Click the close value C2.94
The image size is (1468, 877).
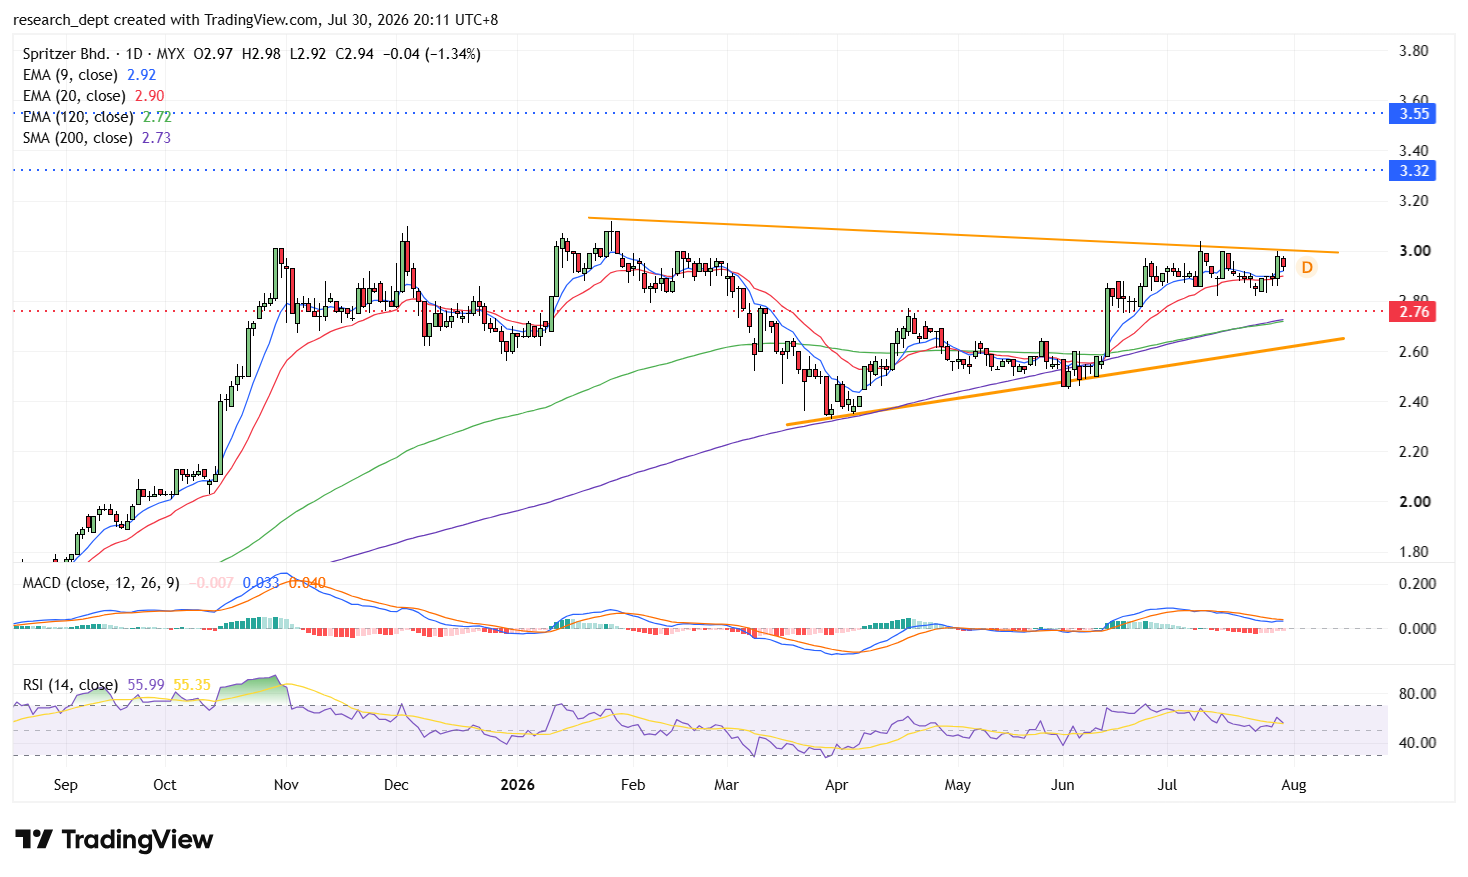(354, 54)
